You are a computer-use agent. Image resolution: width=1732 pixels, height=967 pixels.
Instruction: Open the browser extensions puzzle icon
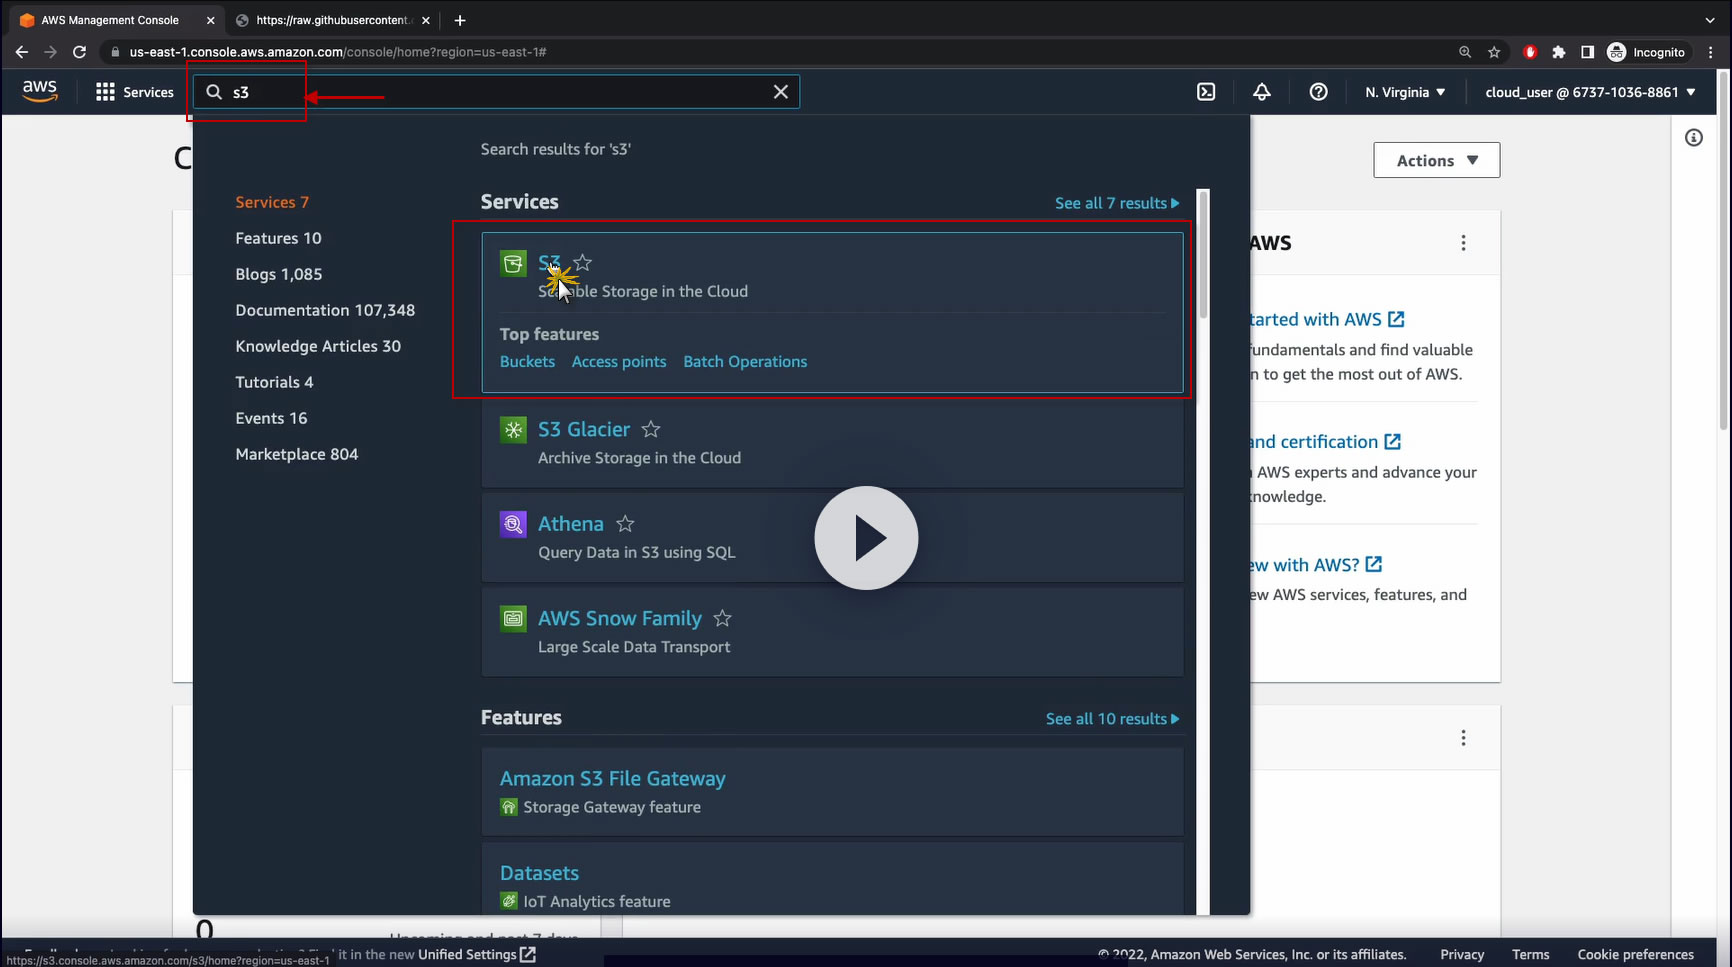tap(1559, 52)
